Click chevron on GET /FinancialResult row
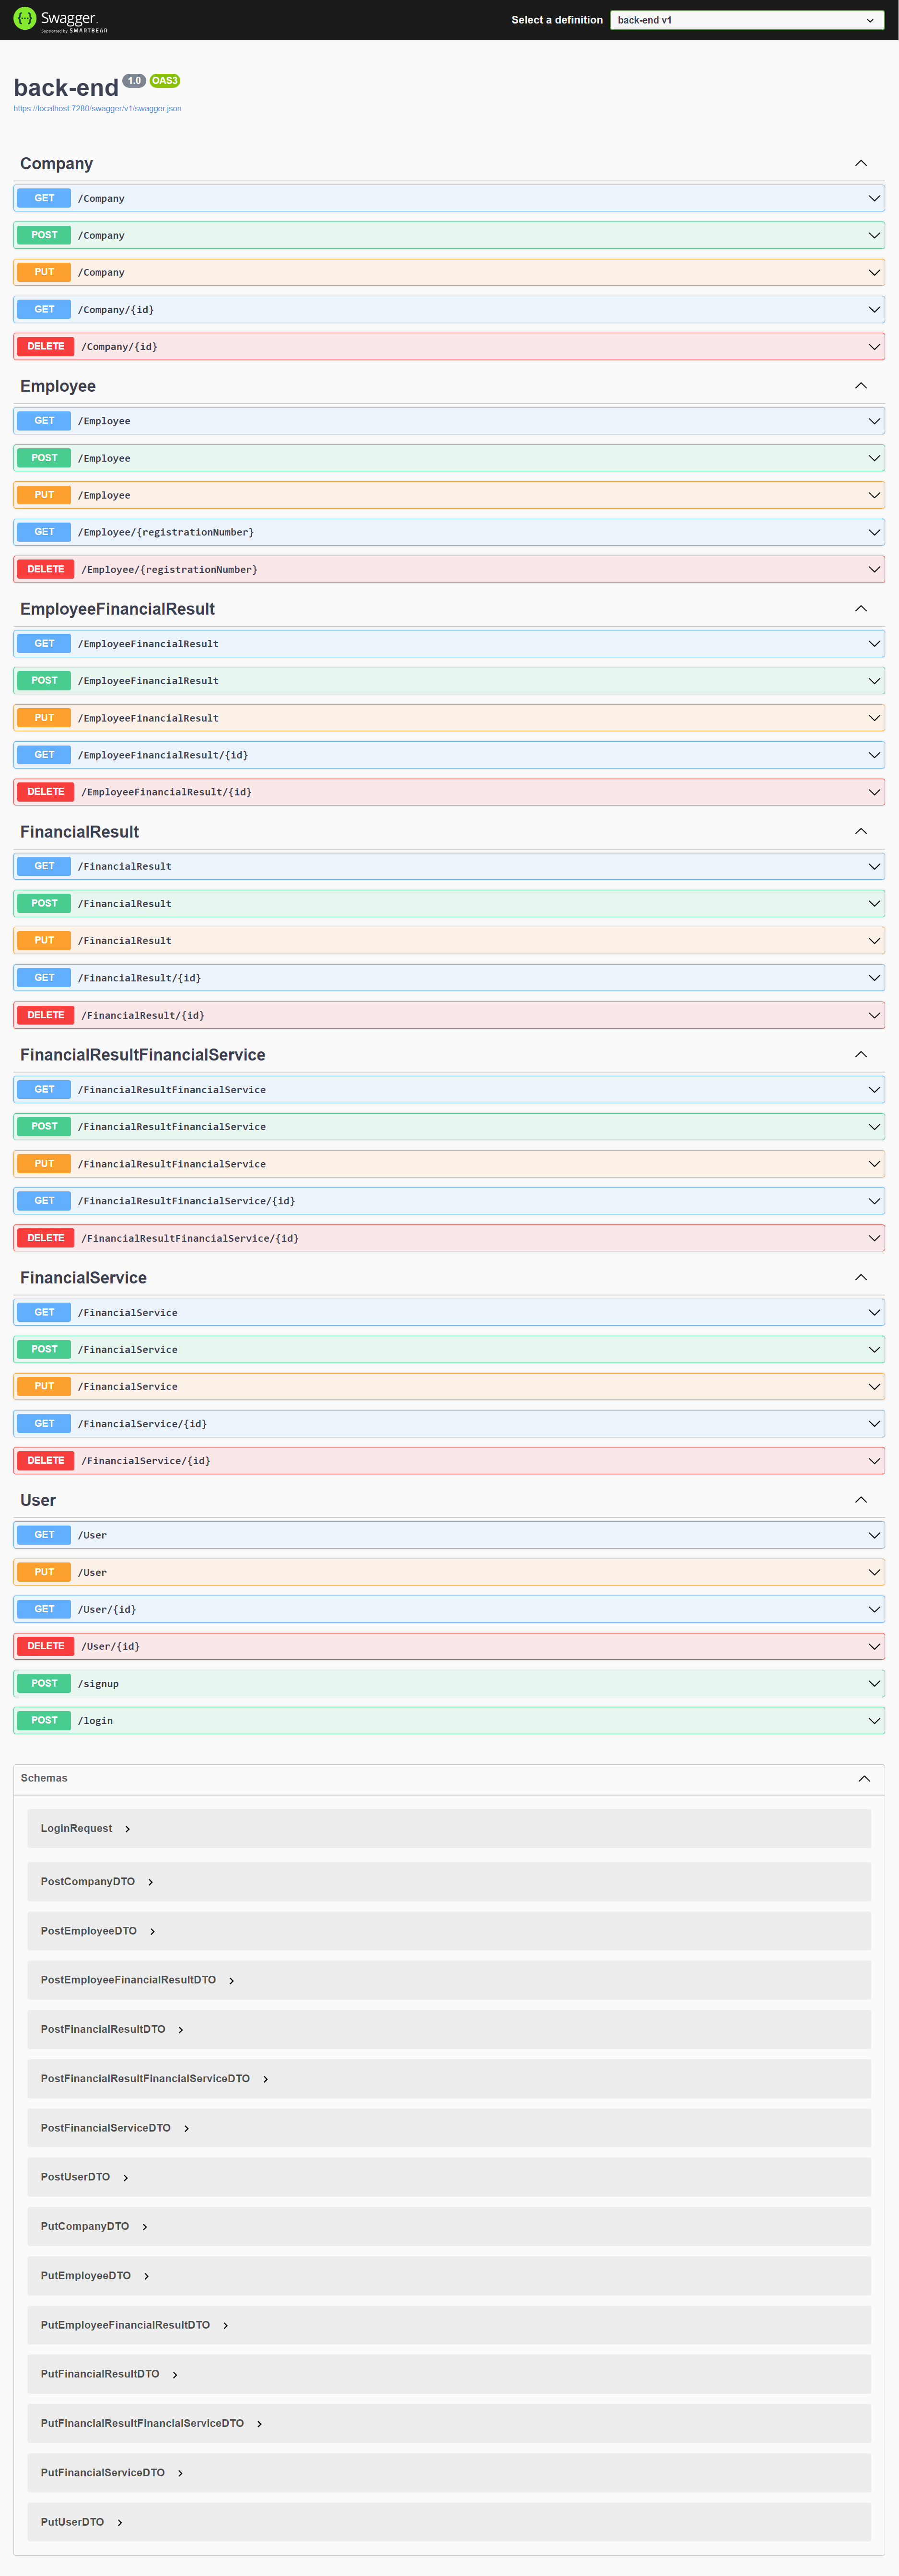899x2576 pixels. [x=874, y=867]
